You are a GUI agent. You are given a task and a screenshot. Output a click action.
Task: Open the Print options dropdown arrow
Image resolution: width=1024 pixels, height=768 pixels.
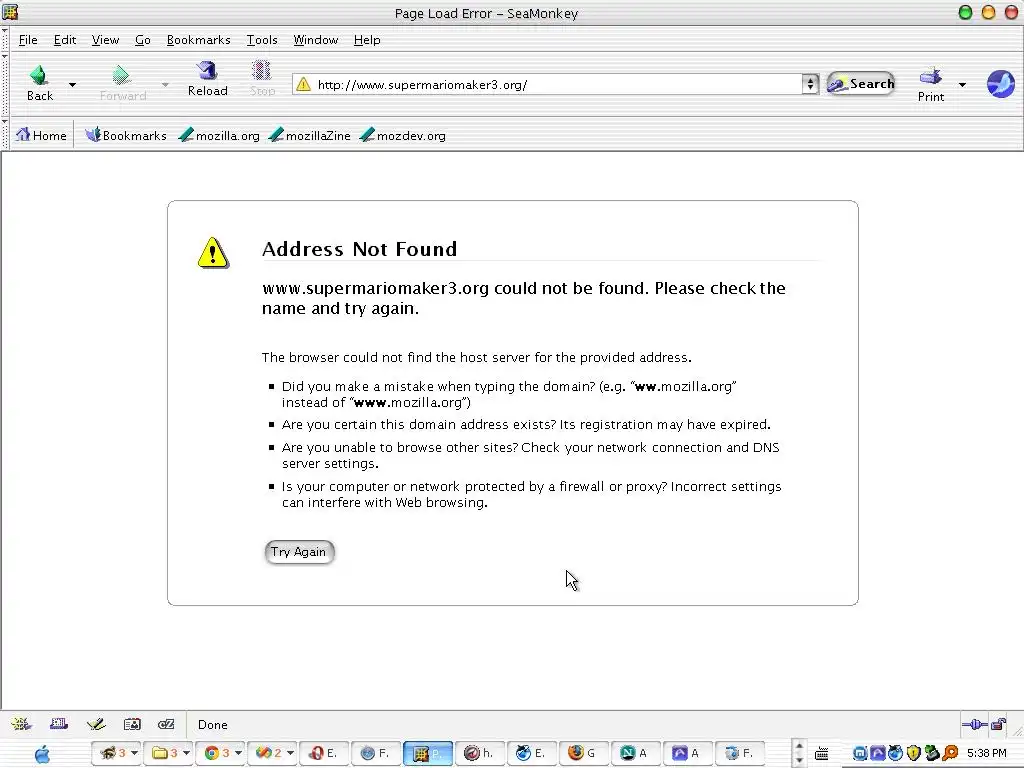[962, 84]
